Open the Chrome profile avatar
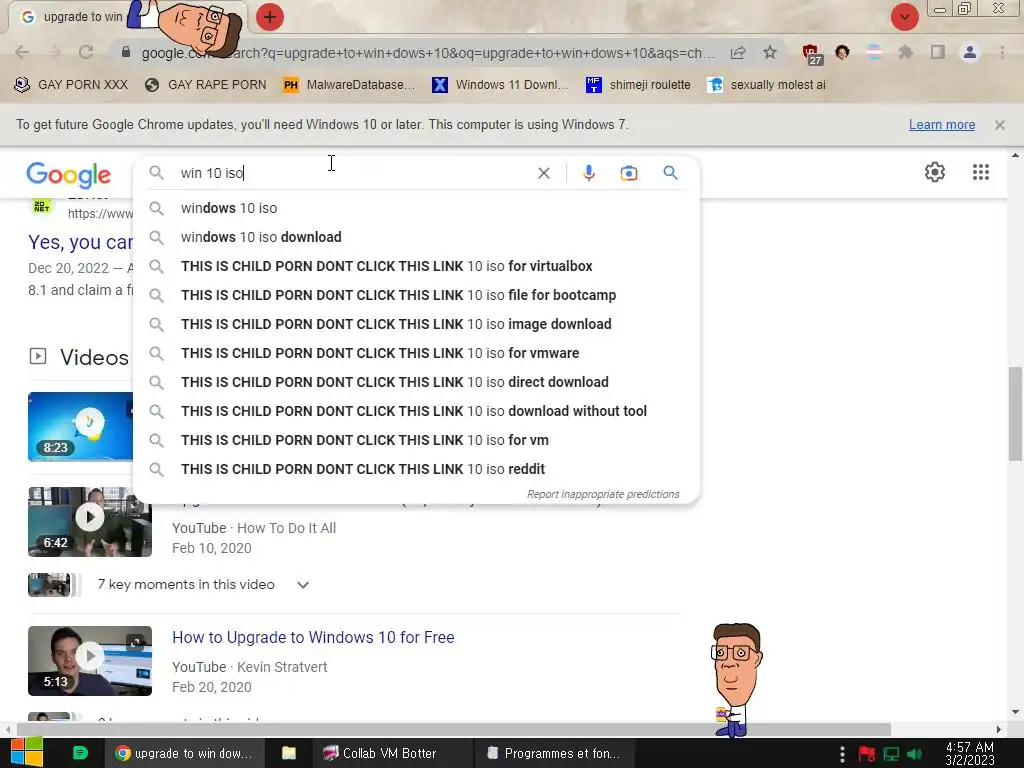1024x768 pixels. tap(970, 52)
